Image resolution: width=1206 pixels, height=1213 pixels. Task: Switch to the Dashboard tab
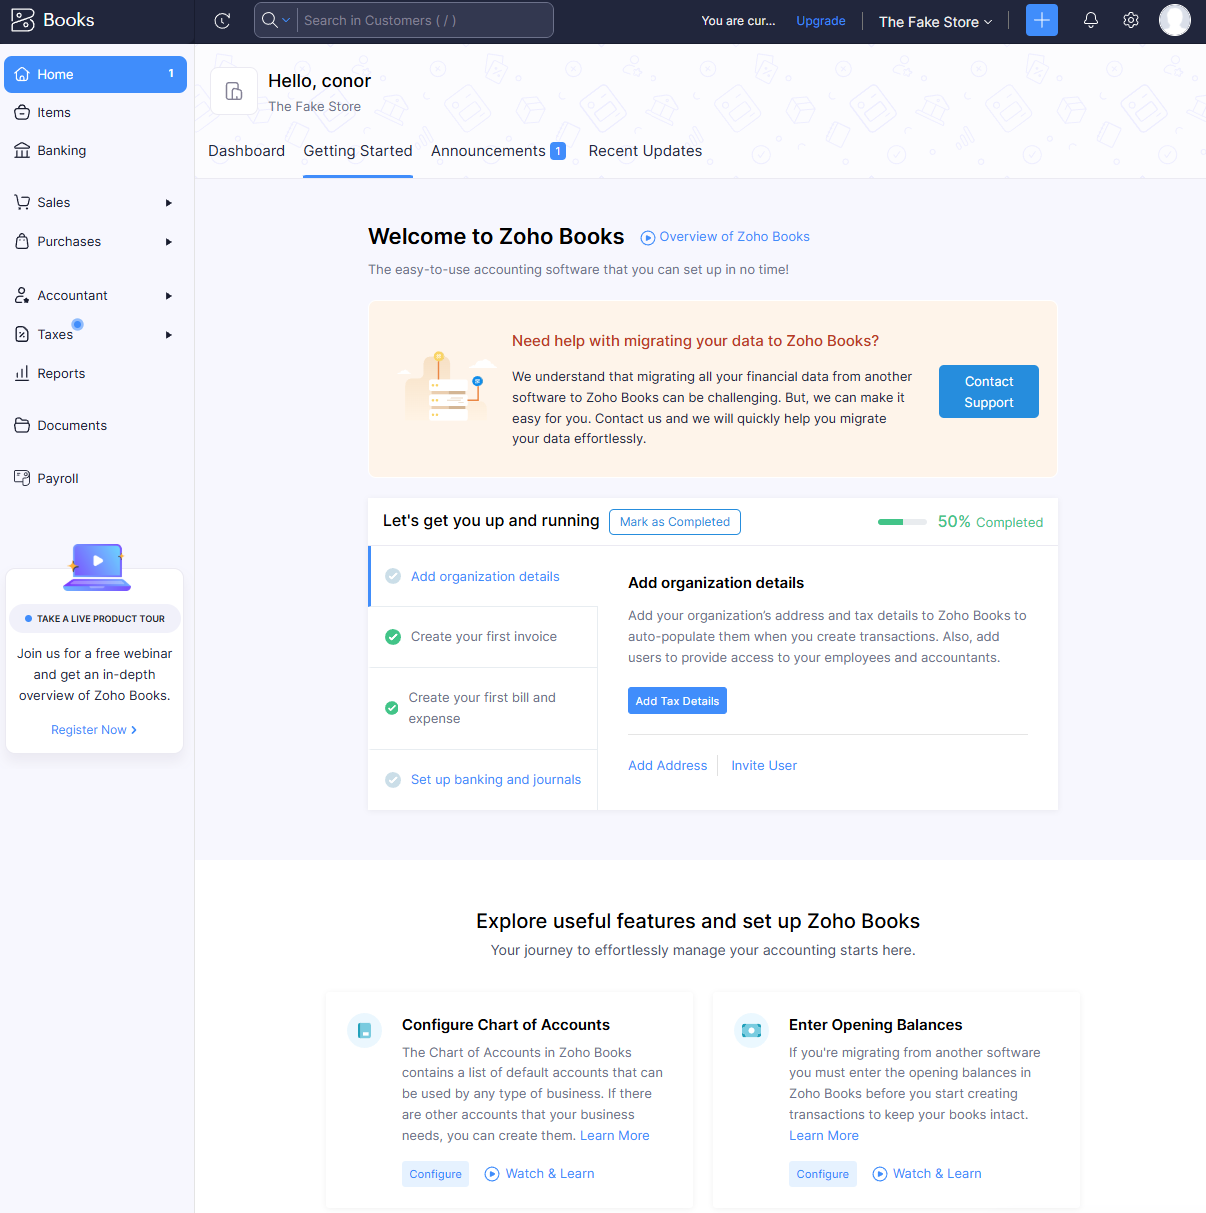click(x=246, y=151)
